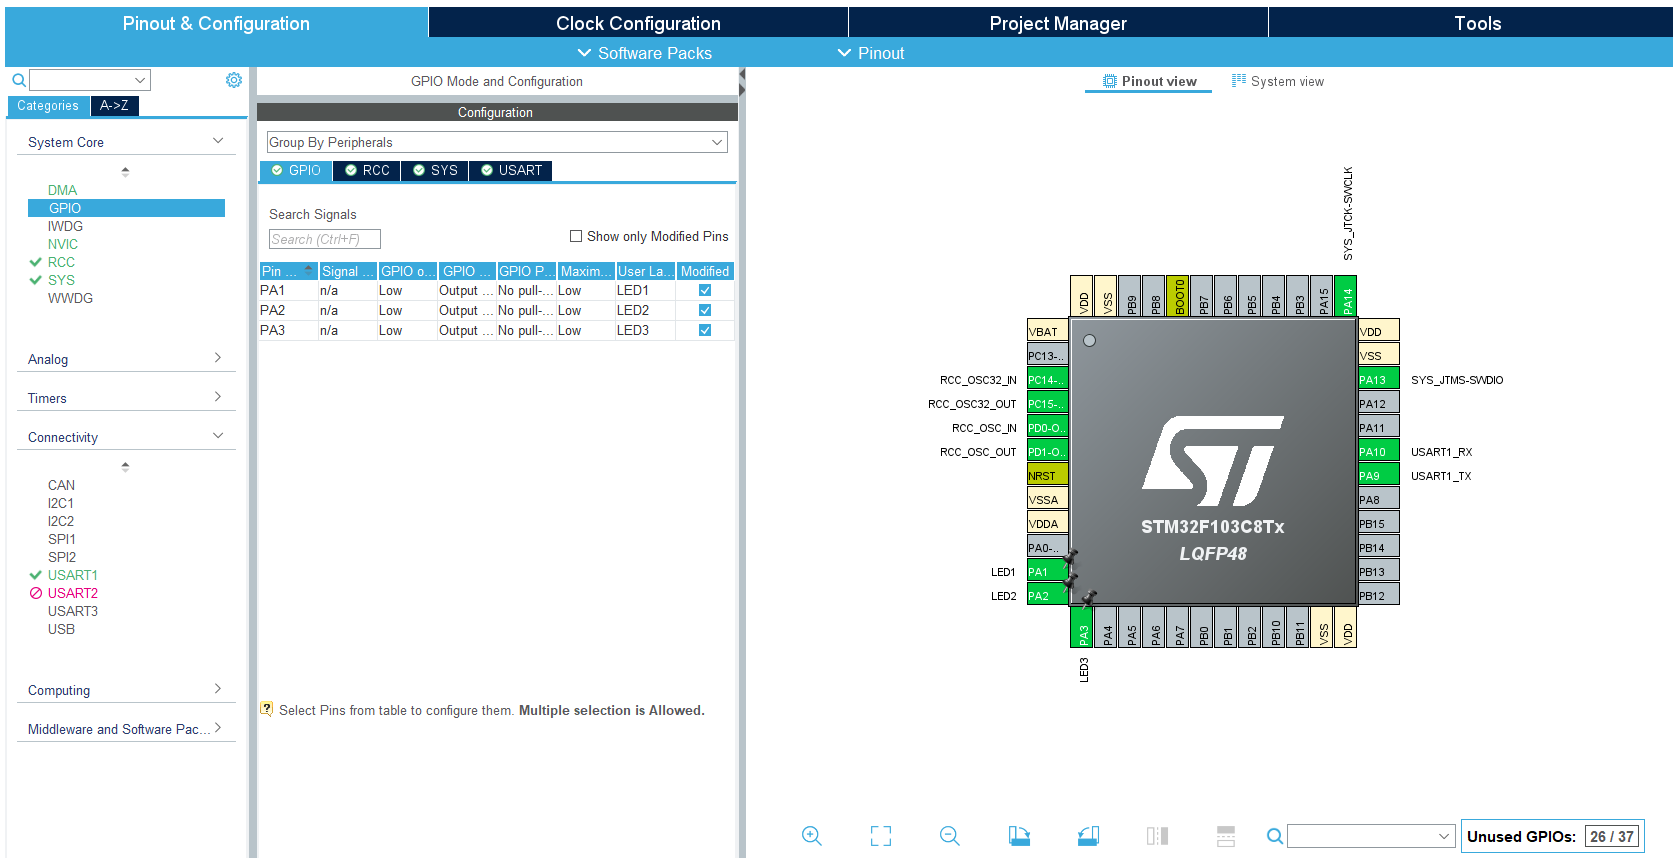Click the NRST pin on the chip
The image size is (1673, 858).
click(1047, 476)
